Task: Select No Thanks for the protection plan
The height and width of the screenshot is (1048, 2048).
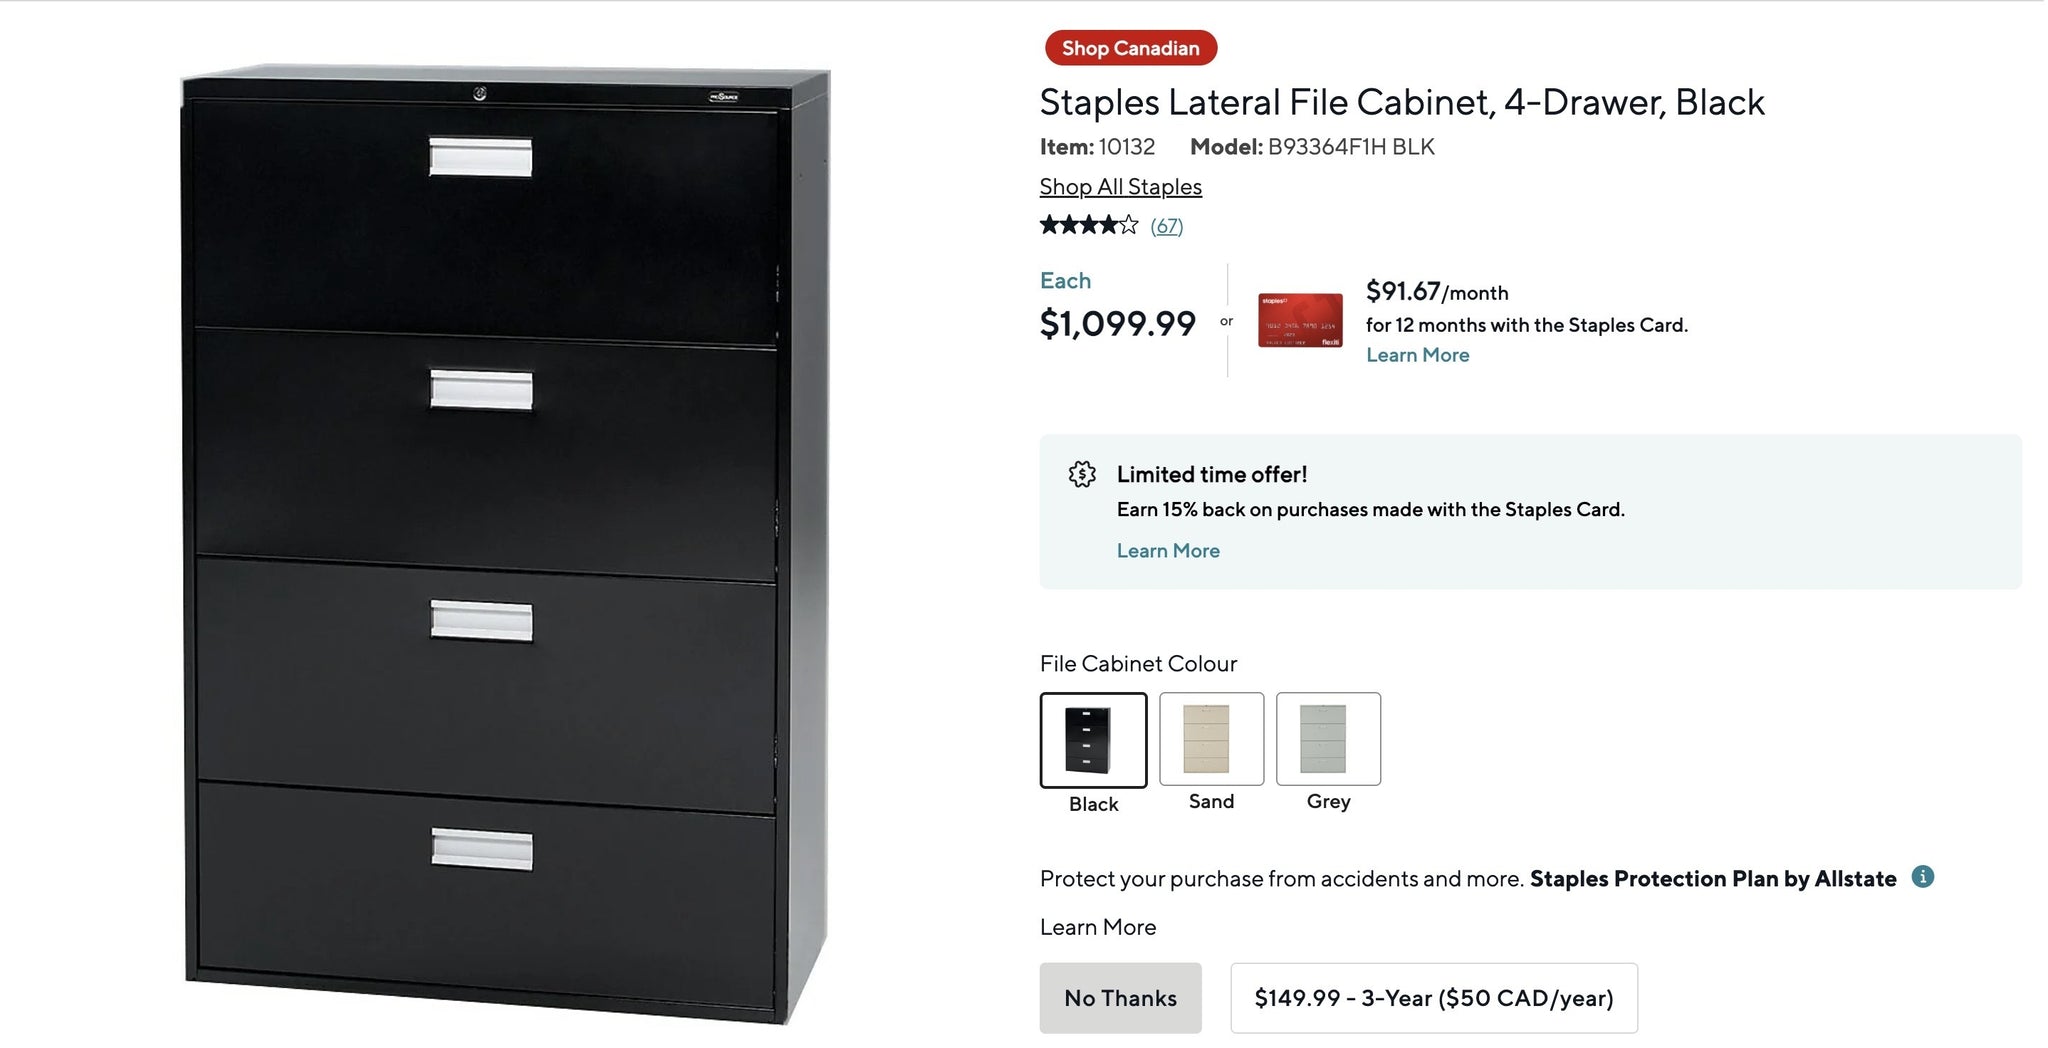Action: (1120, 997)
